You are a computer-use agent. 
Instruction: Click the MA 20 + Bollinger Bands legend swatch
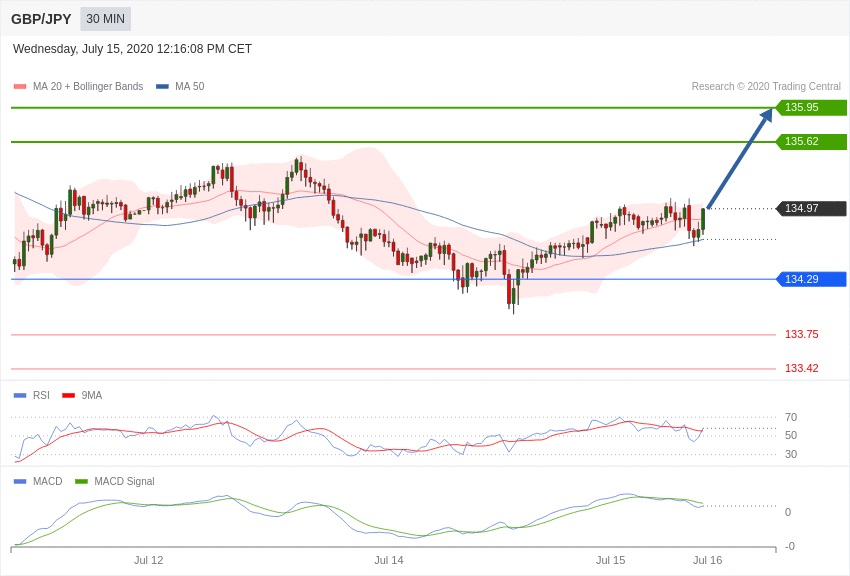pos(20,87)
